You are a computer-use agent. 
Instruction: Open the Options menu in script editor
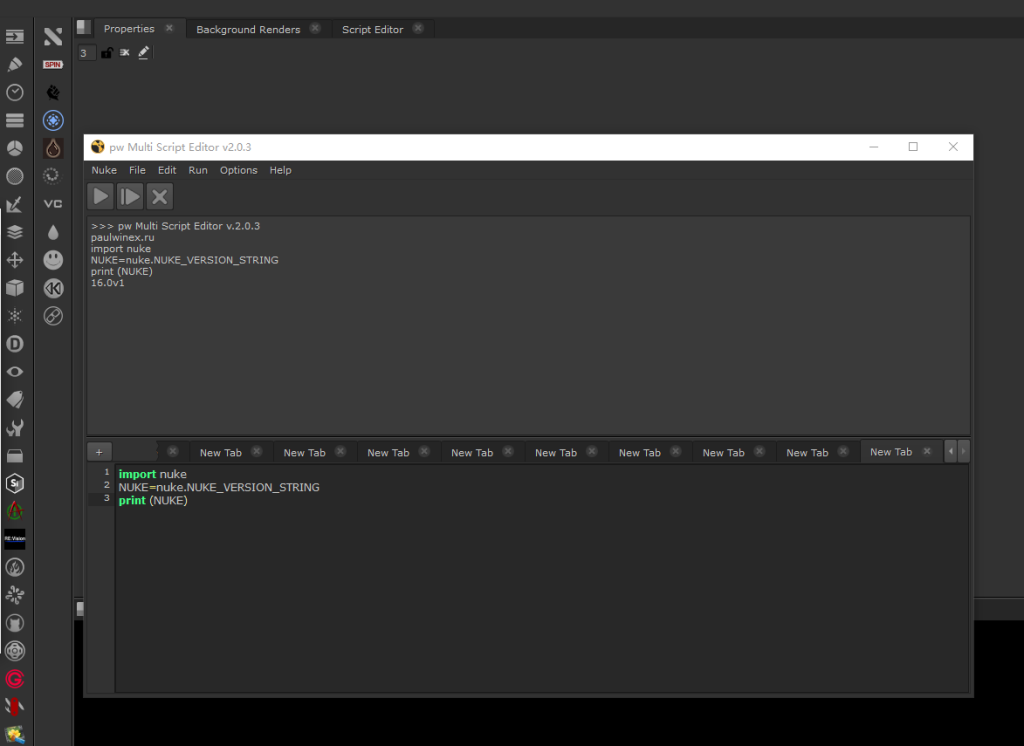(238, 170)
